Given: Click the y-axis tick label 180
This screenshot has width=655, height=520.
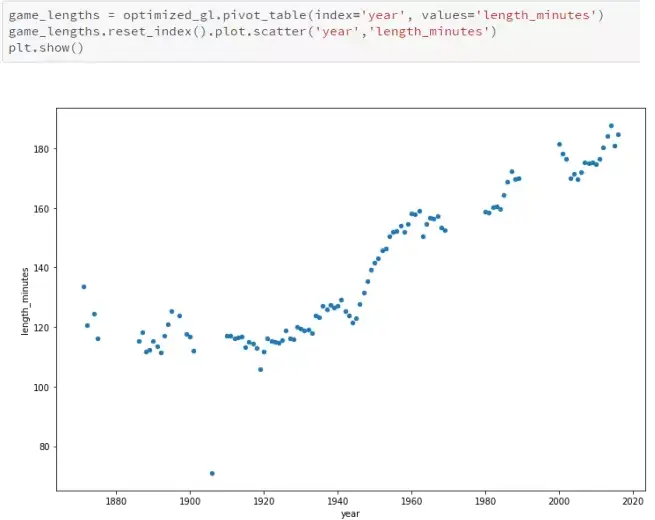Looking at the screenshot, I should pos(41,149).
